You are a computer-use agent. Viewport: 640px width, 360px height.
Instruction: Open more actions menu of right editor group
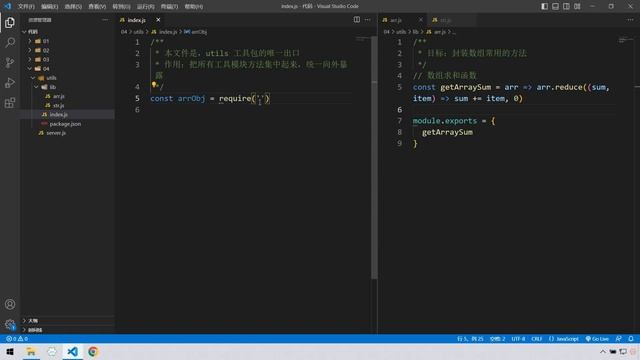pos(630,20)
